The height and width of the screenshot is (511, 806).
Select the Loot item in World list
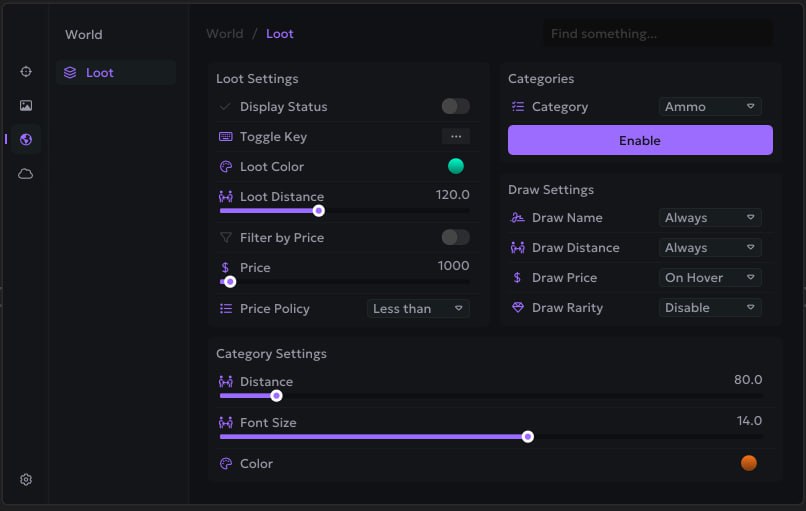(100, 73)
